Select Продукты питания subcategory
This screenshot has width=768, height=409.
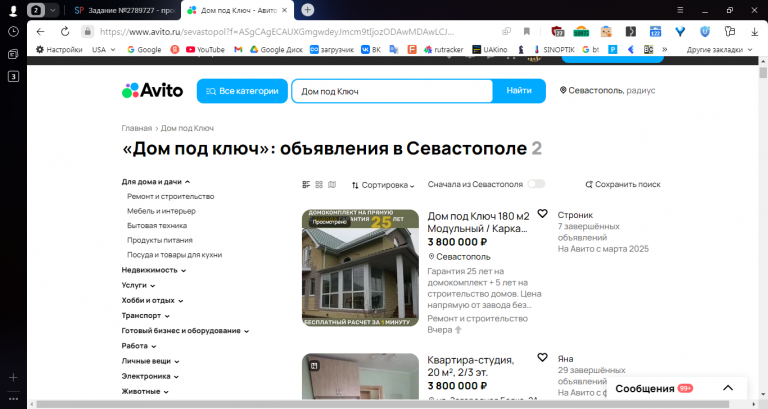(x=160, y=241)
